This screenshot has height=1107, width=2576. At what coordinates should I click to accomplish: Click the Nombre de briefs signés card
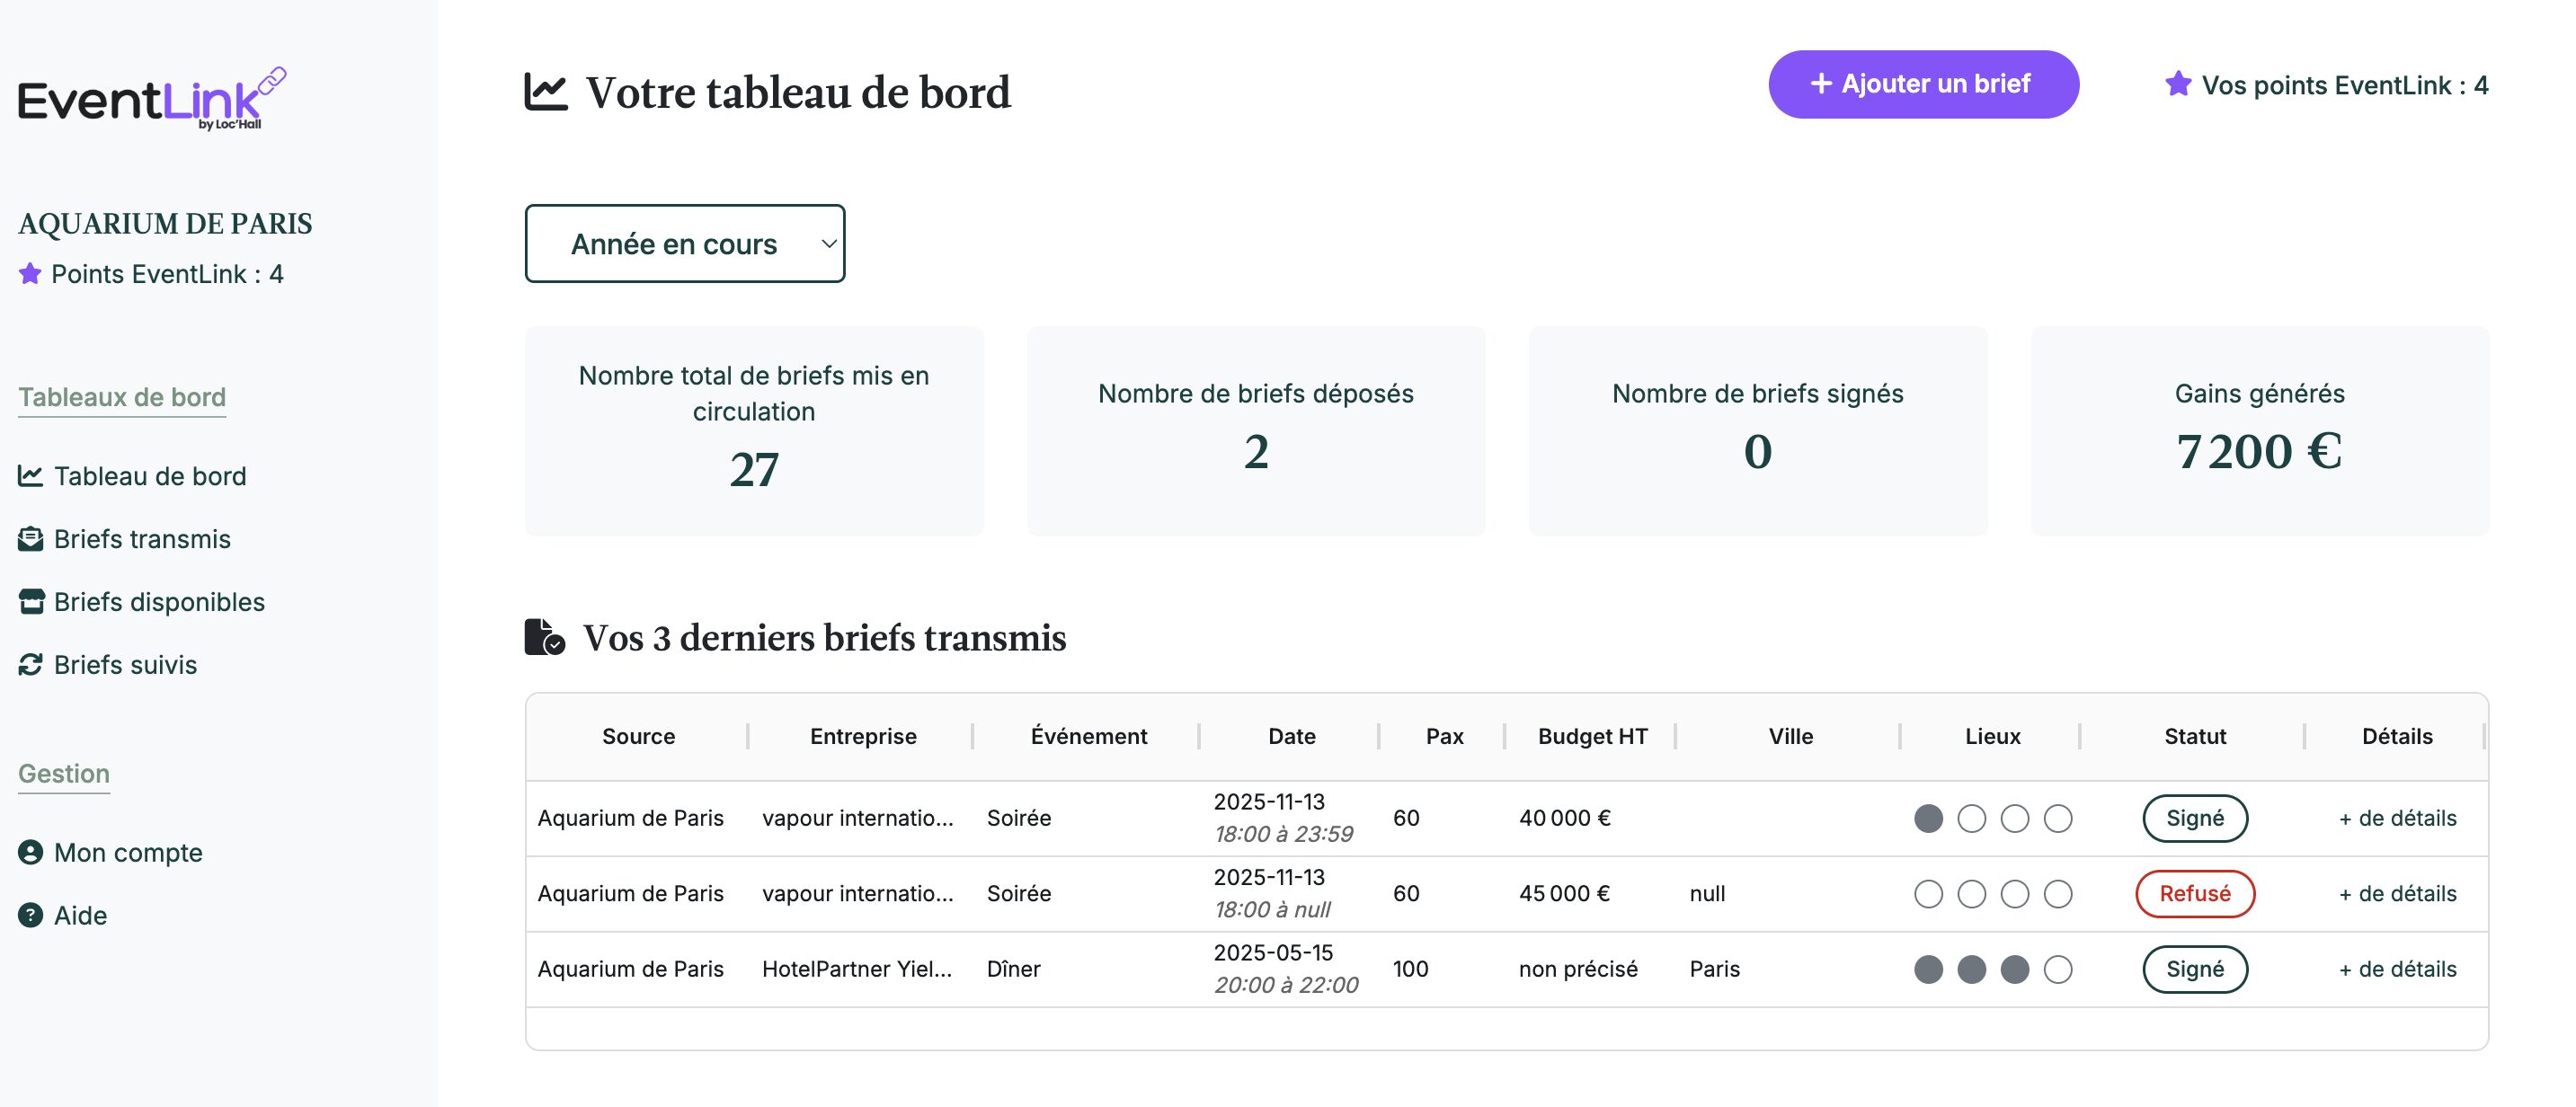point(1758,431)
